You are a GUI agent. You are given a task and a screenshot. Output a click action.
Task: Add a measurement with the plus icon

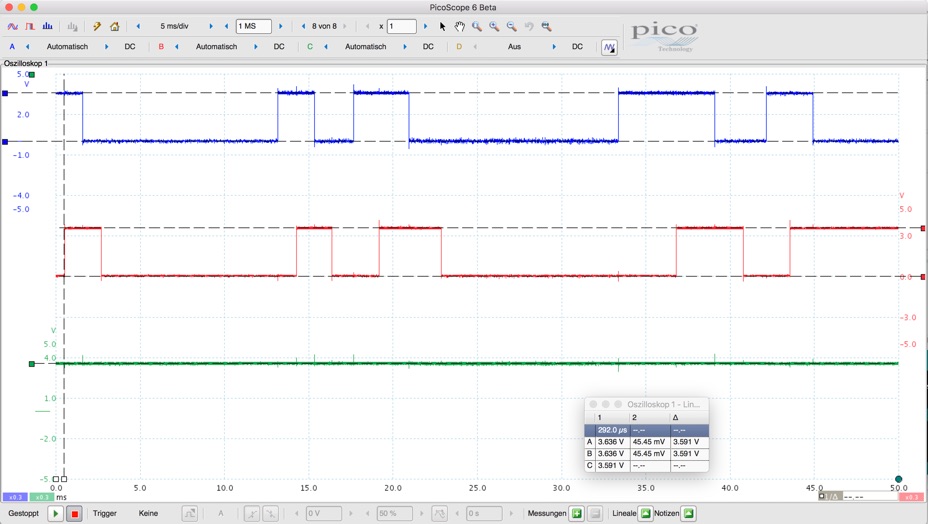(x=576, y=513)
